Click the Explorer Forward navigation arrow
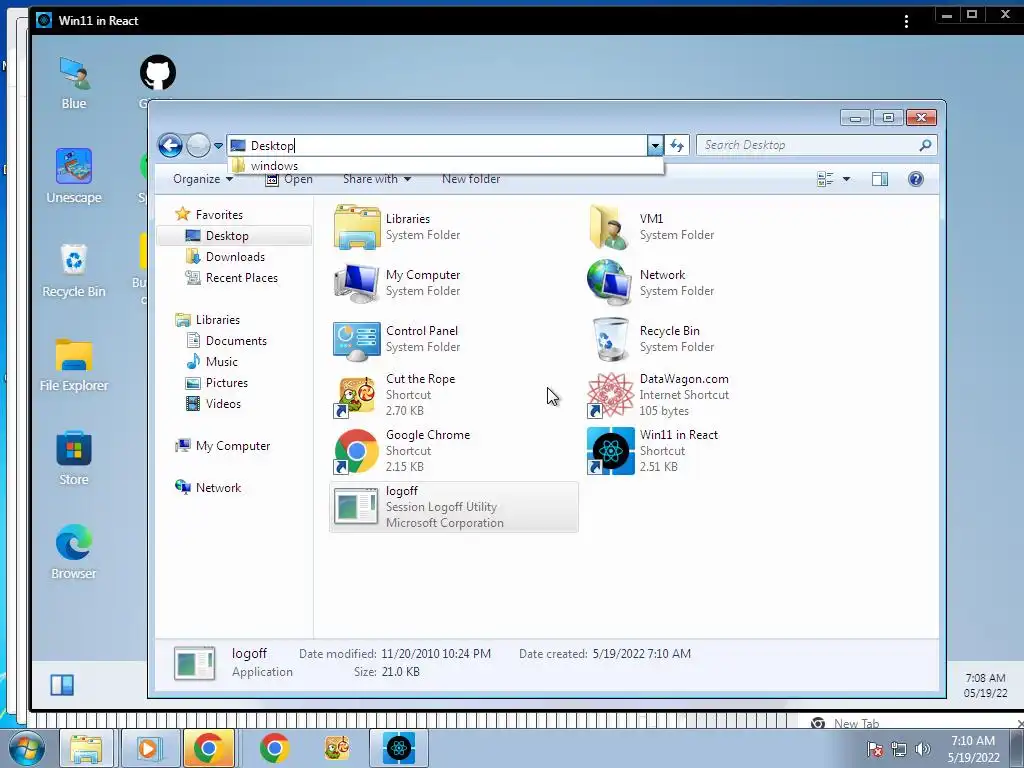 click(x=198, y=145)
